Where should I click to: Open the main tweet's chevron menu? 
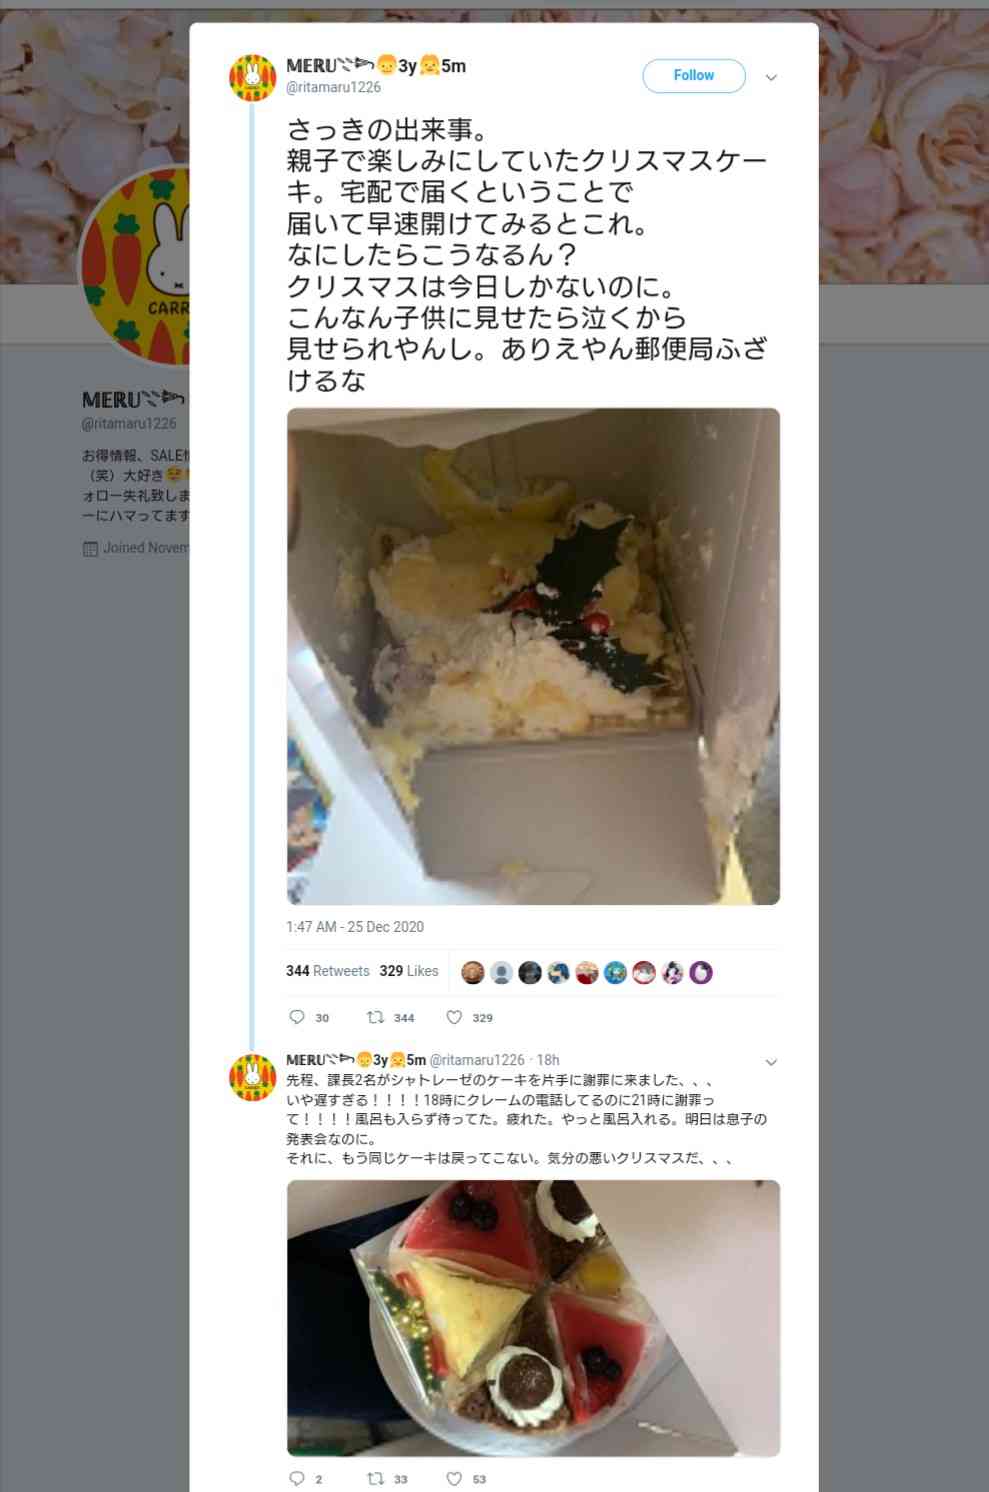click(771, 77)
